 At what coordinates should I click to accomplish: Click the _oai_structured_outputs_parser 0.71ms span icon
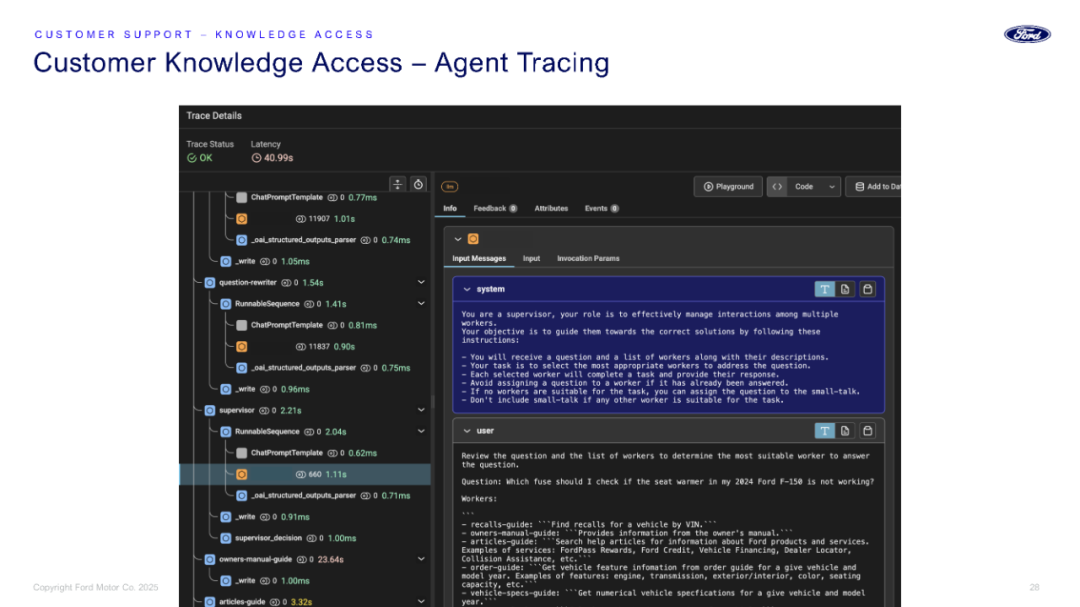click(242, 496)
